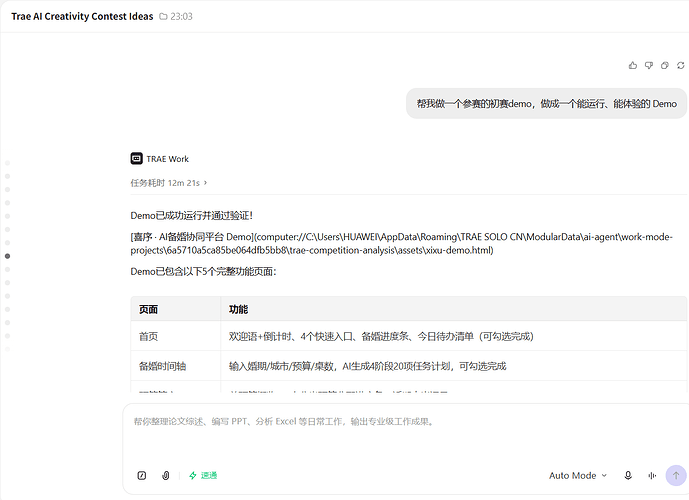
Task: Open the folder icon beside 23:03
Action: click(x=163, y=17)
